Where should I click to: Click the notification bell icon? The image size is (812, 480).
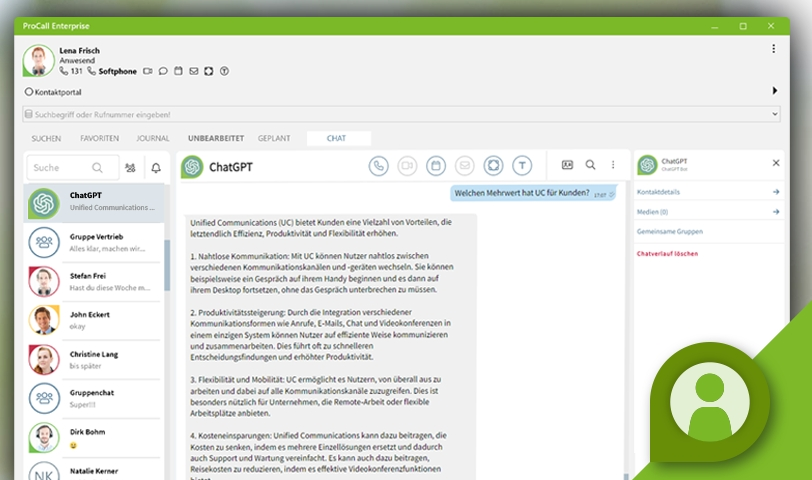pos(156,168)
